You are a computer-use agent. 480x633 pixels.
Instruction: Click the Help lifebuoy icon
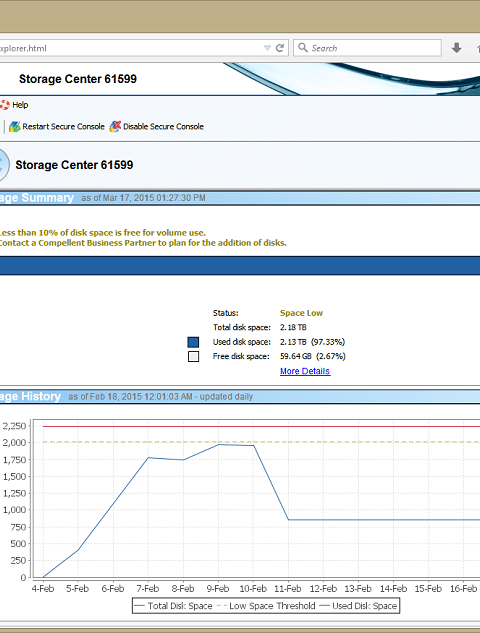tap(4, 105)
